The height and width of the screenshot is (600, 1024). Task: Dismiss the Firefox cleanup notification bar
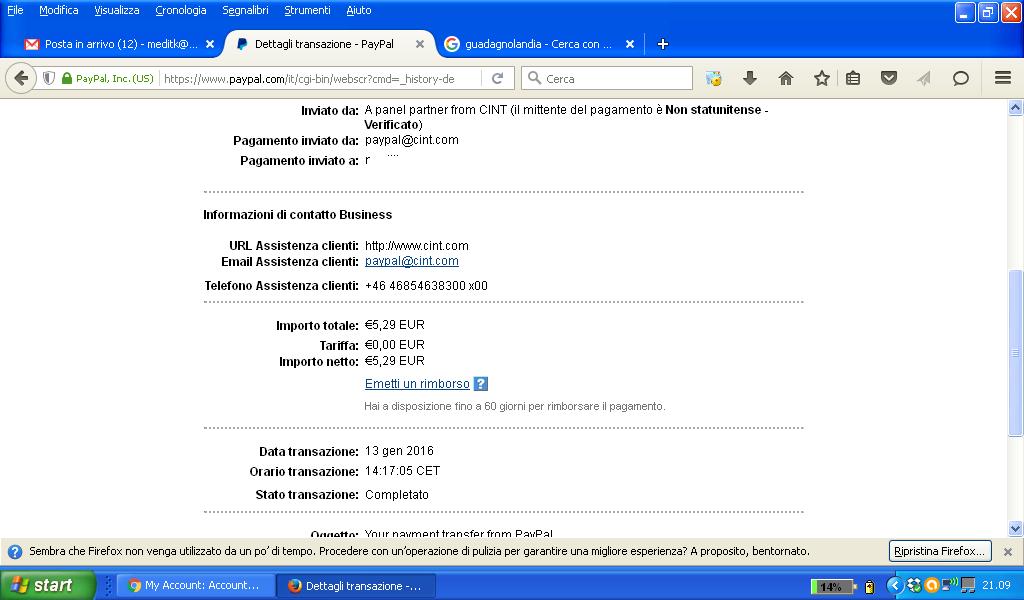(x=1008, y=552)
